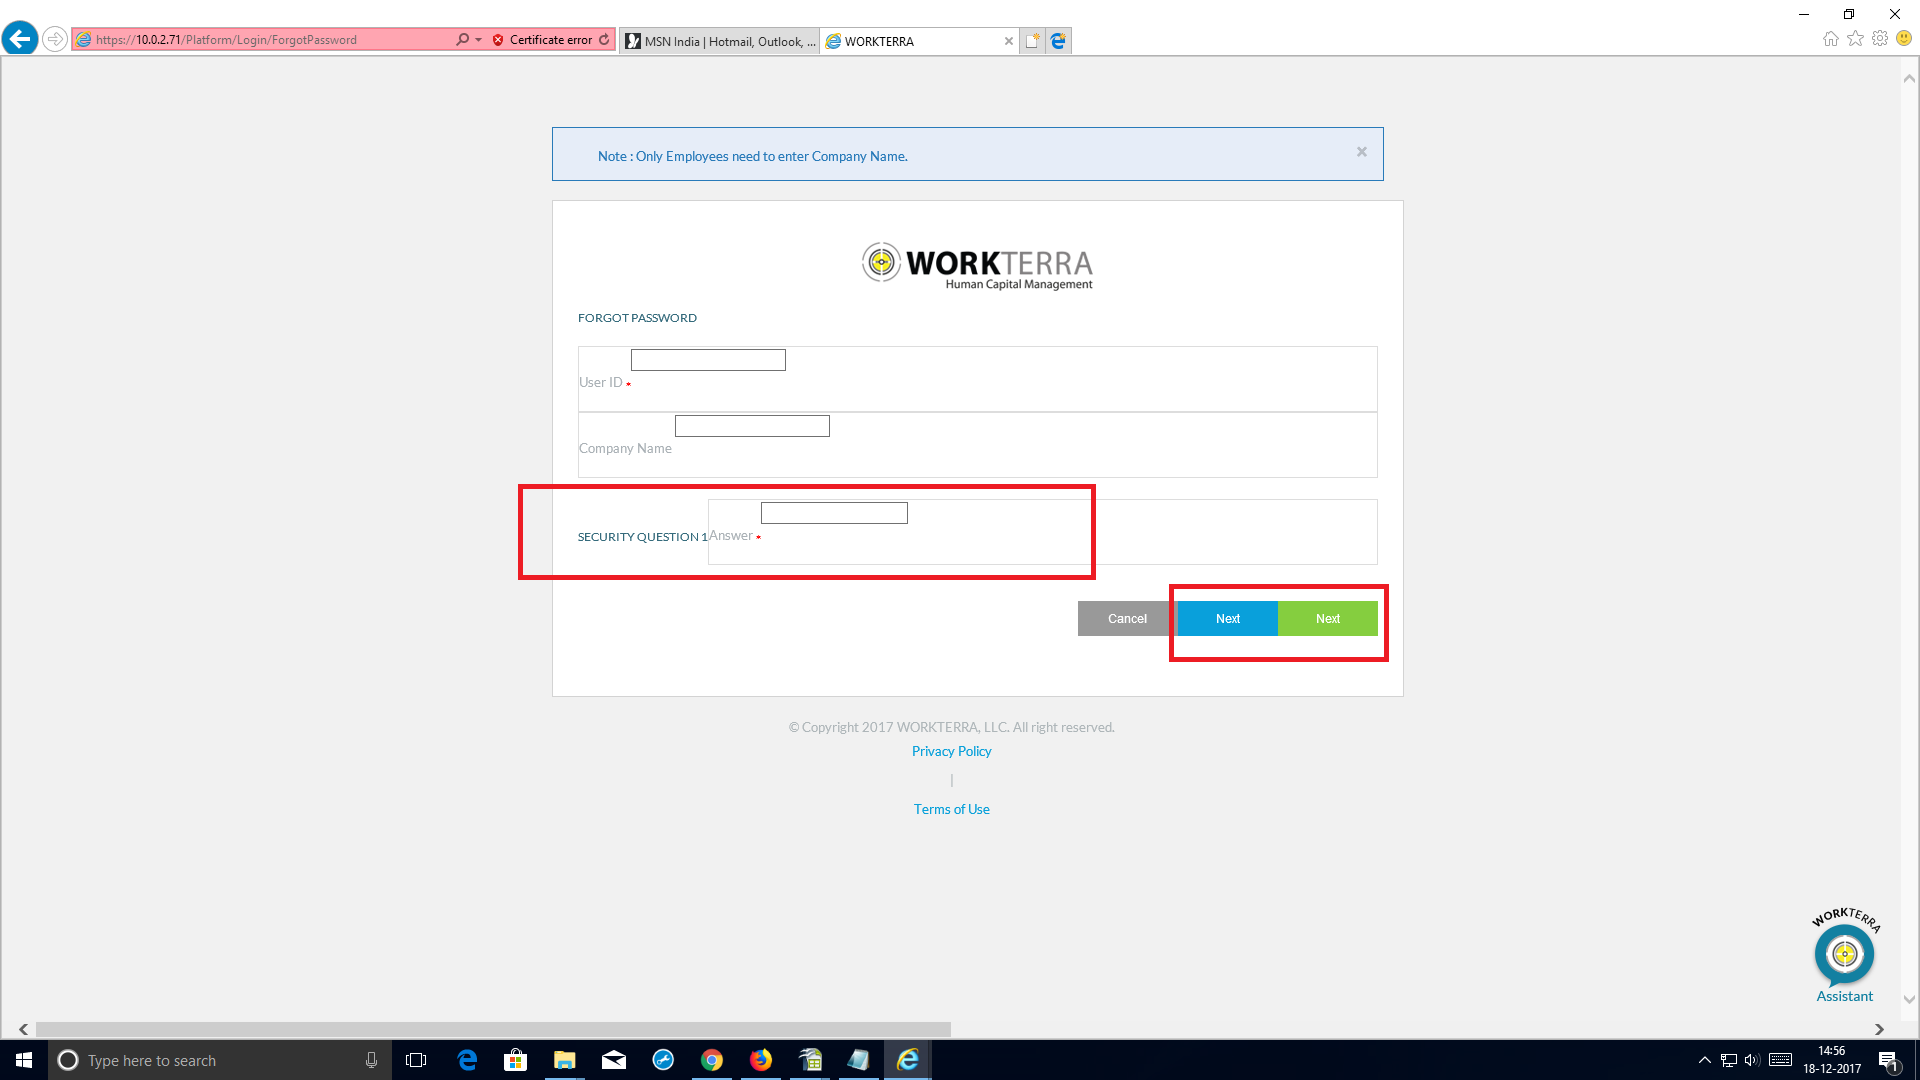Open the browser settings gear
This screenshot has width=1920, height=1080.
pyautogui.click(x=1880, y=38)
